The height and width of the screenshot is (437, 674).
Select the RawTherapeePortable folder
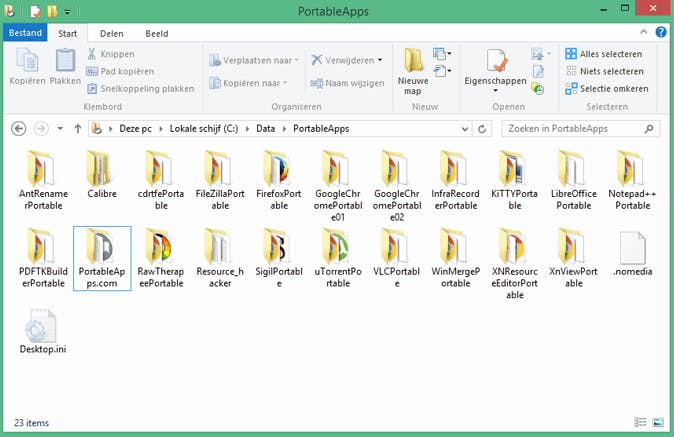161,258
